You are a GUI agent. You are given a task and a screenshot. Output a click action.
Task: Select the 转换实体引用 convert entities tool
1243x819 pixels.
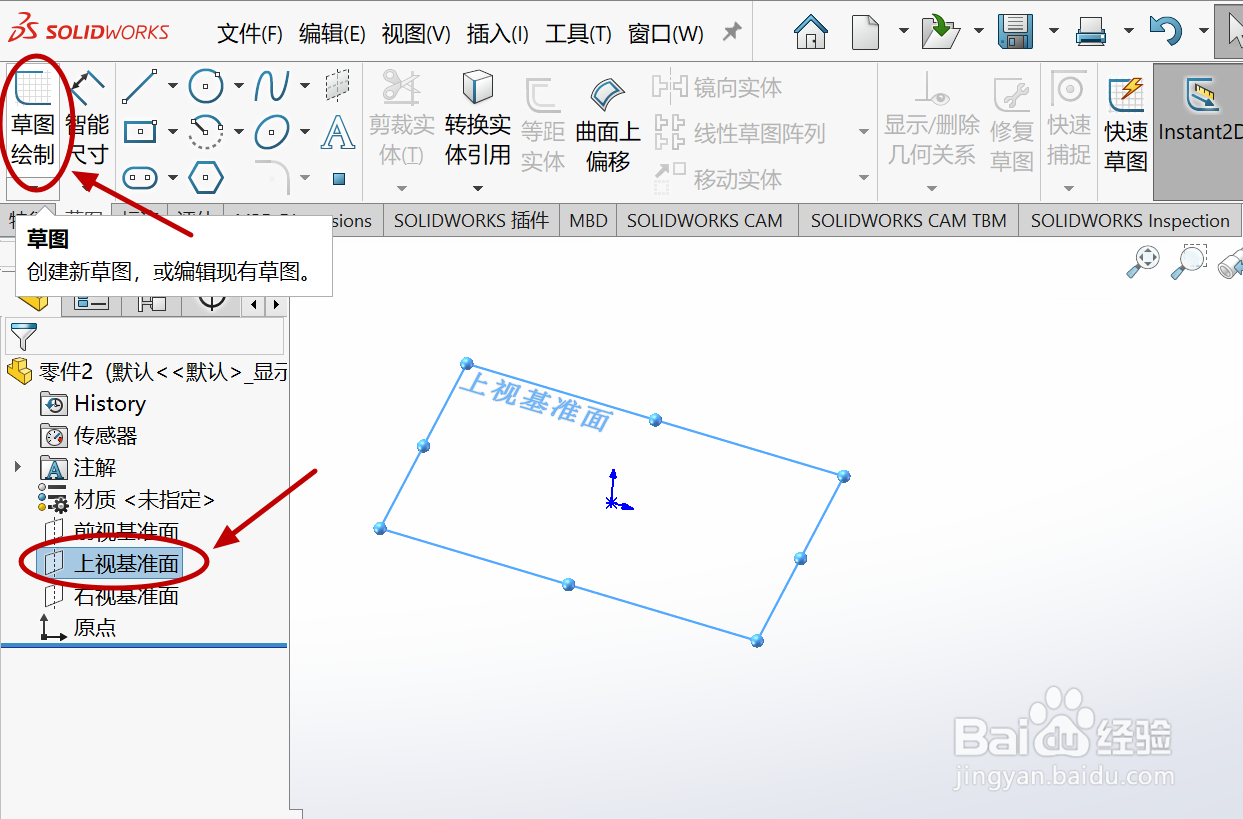(x=478, y=120)
